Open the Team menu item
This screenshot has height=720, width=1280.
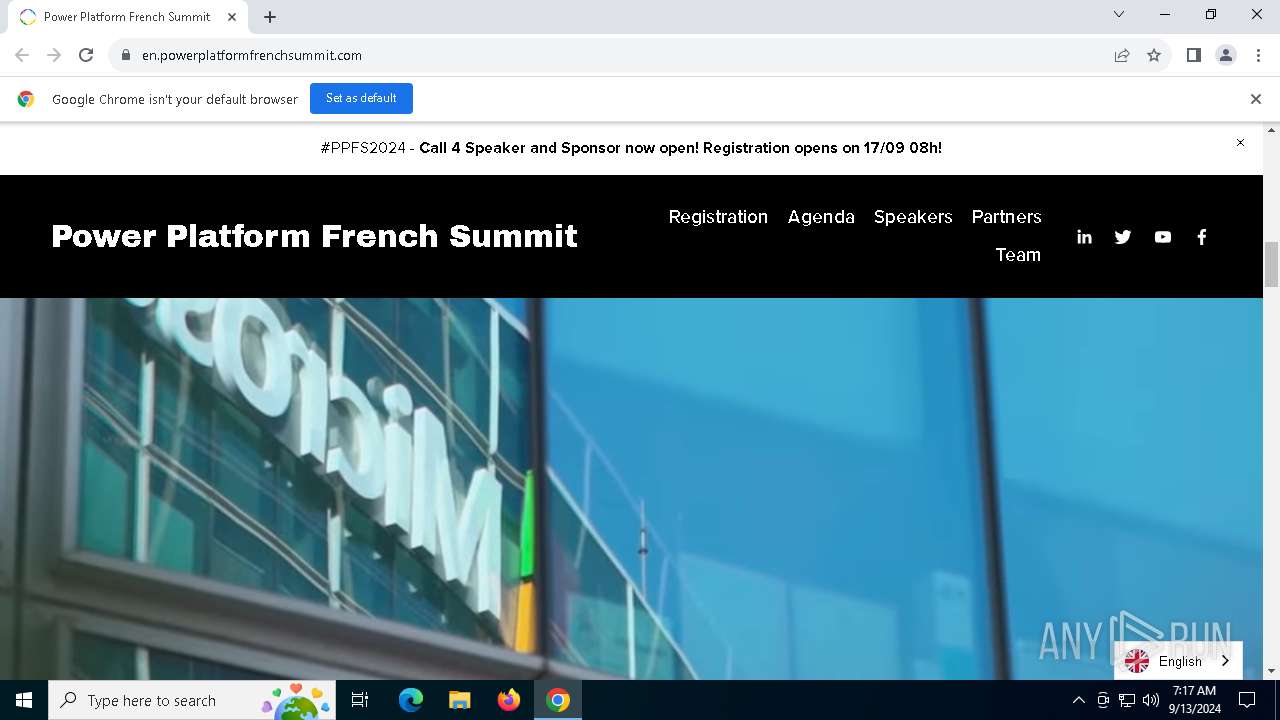point(1018,255)
